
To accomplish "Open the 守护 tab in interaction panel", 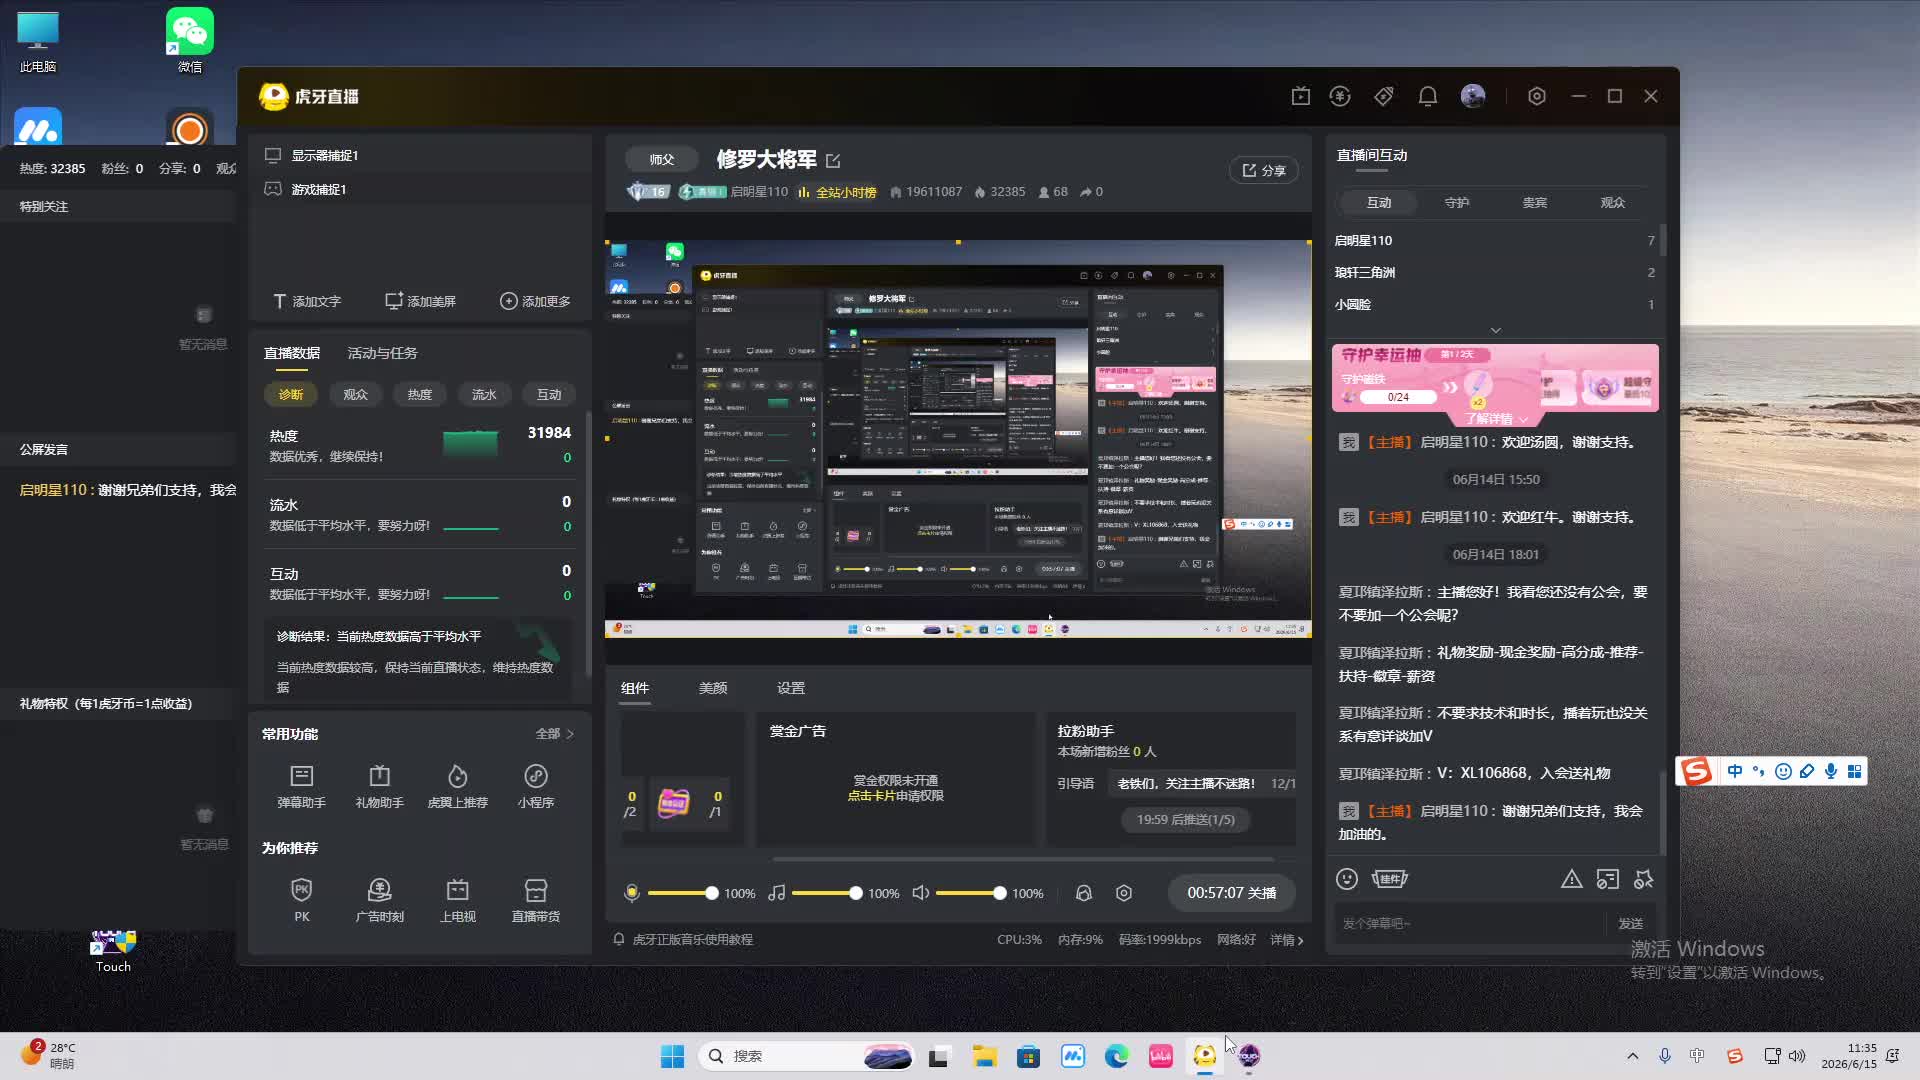I will pos(1457,203).
